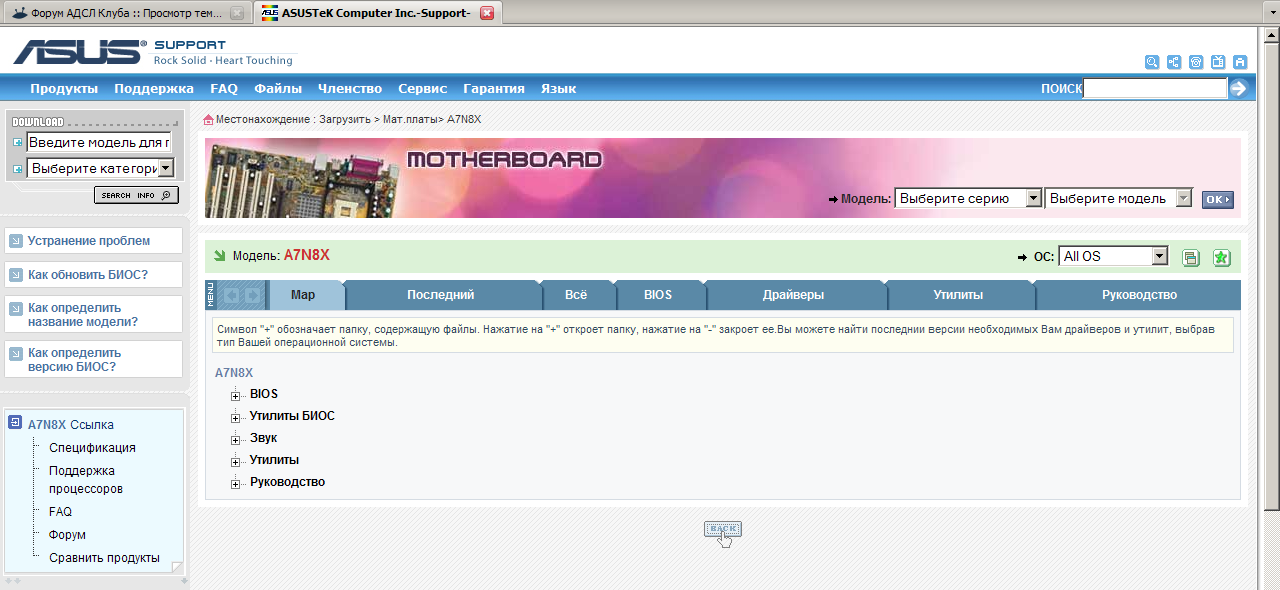
Task: Open the sitemap icon in header
Action: (x=1174, y=62)
